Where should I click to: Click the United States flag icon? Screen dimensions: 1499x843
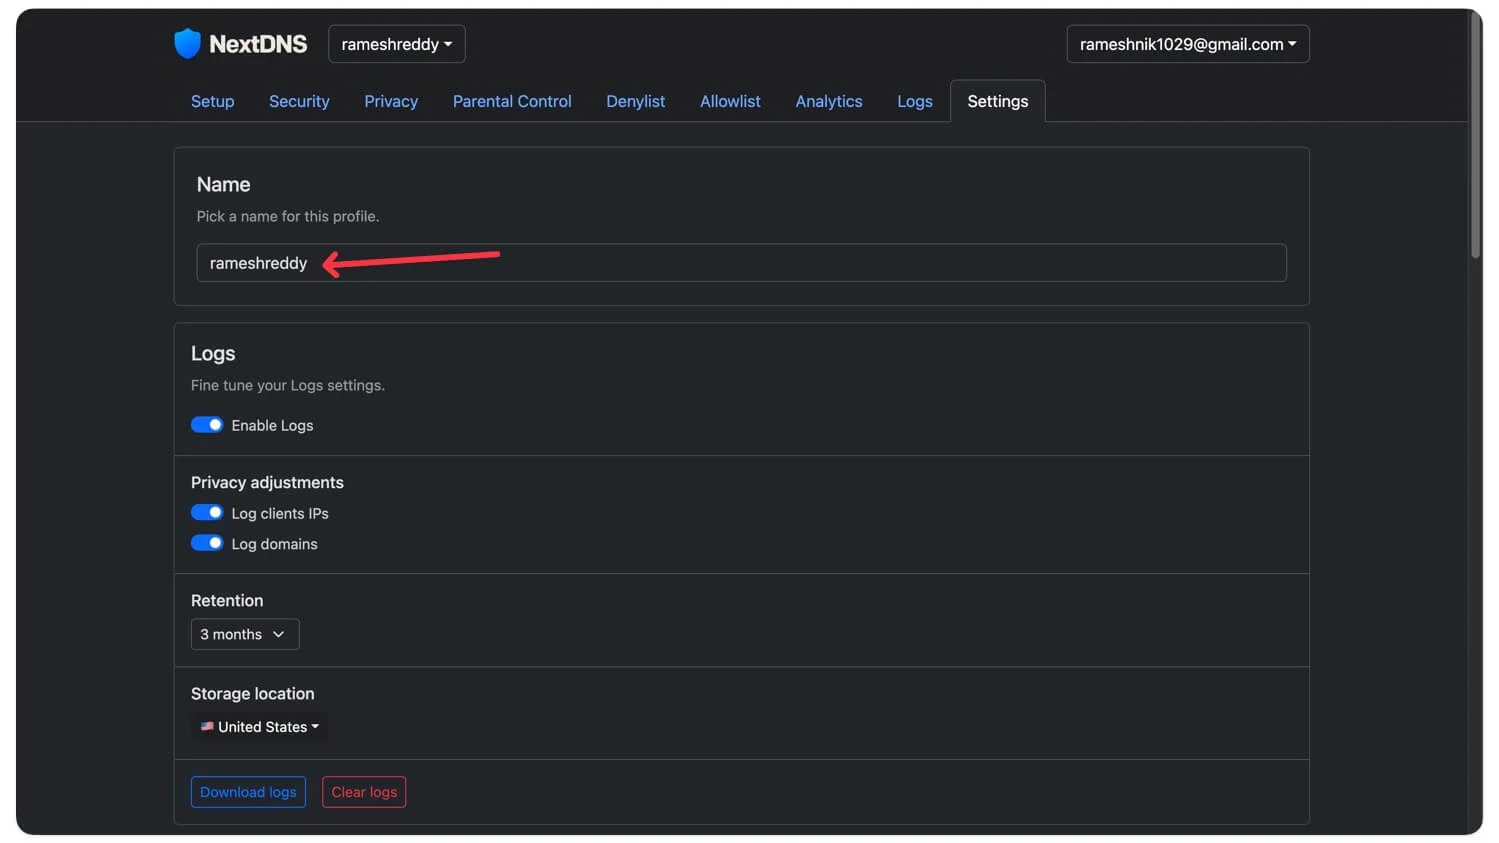click(x=207, y=727)
